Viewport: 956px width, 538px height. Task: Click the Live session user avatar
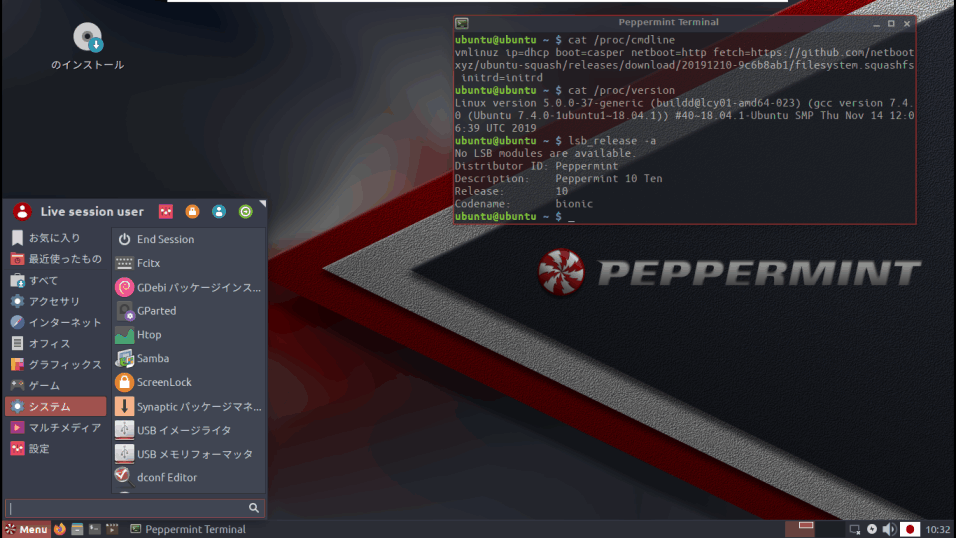point(22,212)
